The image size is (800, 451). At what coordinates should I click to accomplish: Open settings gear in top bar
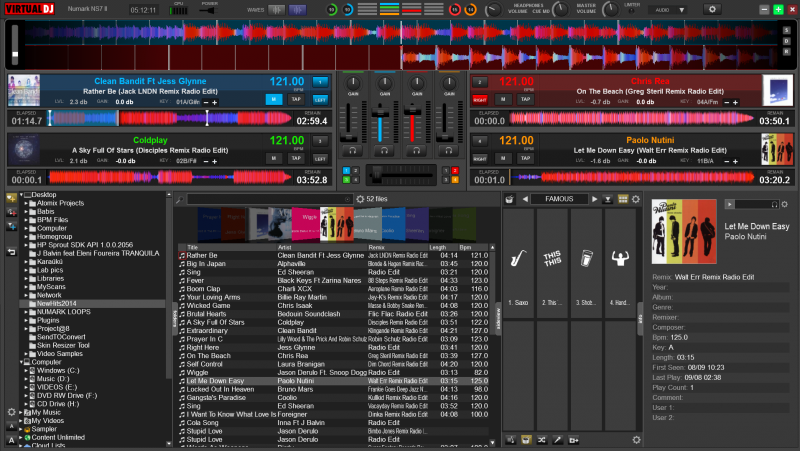tap(712, 9)
